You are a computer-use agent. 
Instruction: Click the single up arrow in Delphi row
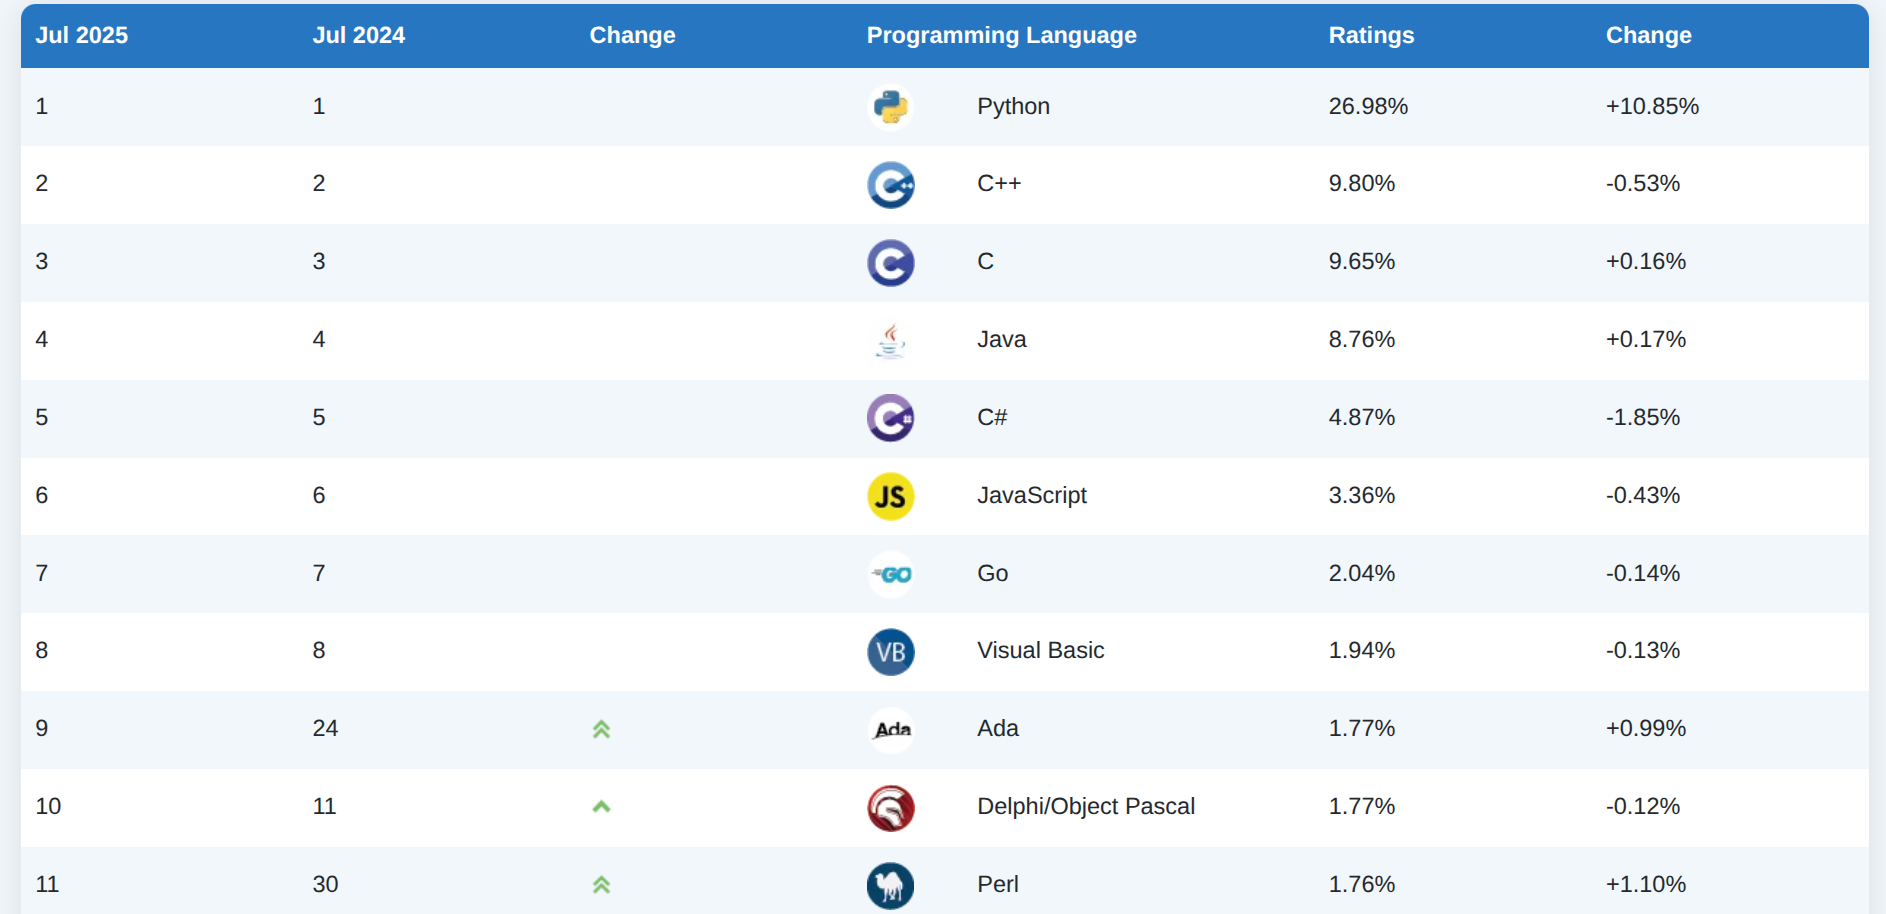(601, 806)
